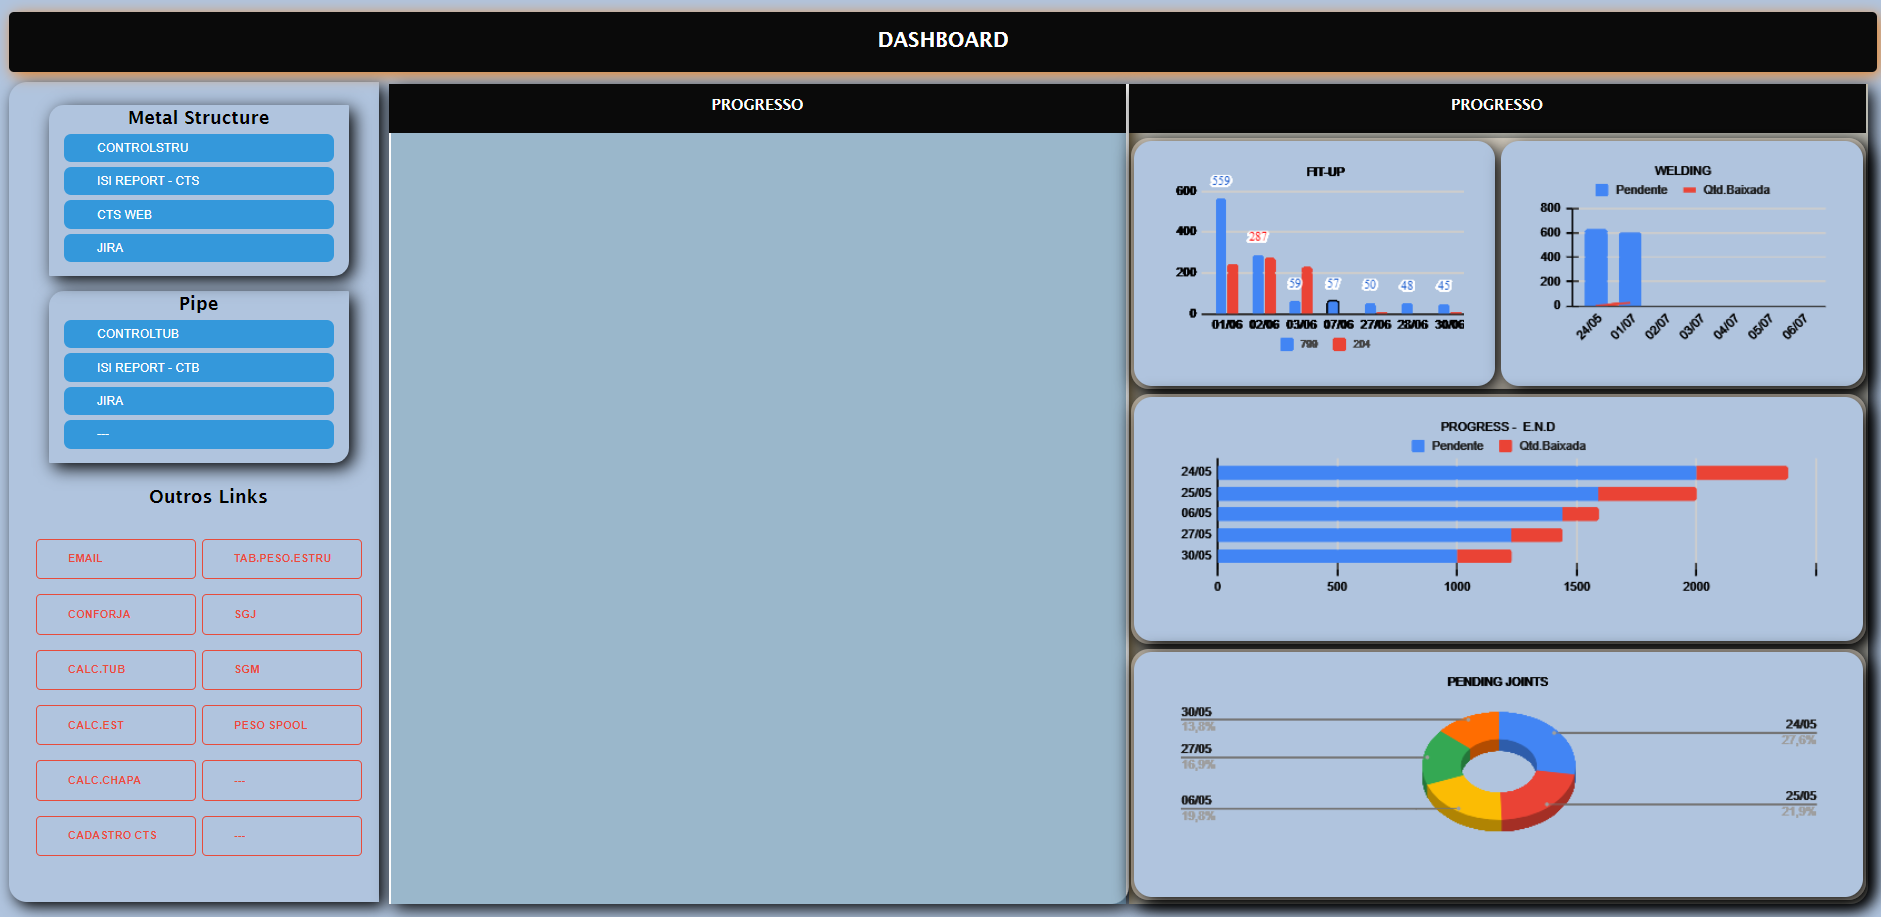Click the ISI REPORT - CTB button
Image resolution: width=1881 pixels, height=917 pixels.
point(198,368)
